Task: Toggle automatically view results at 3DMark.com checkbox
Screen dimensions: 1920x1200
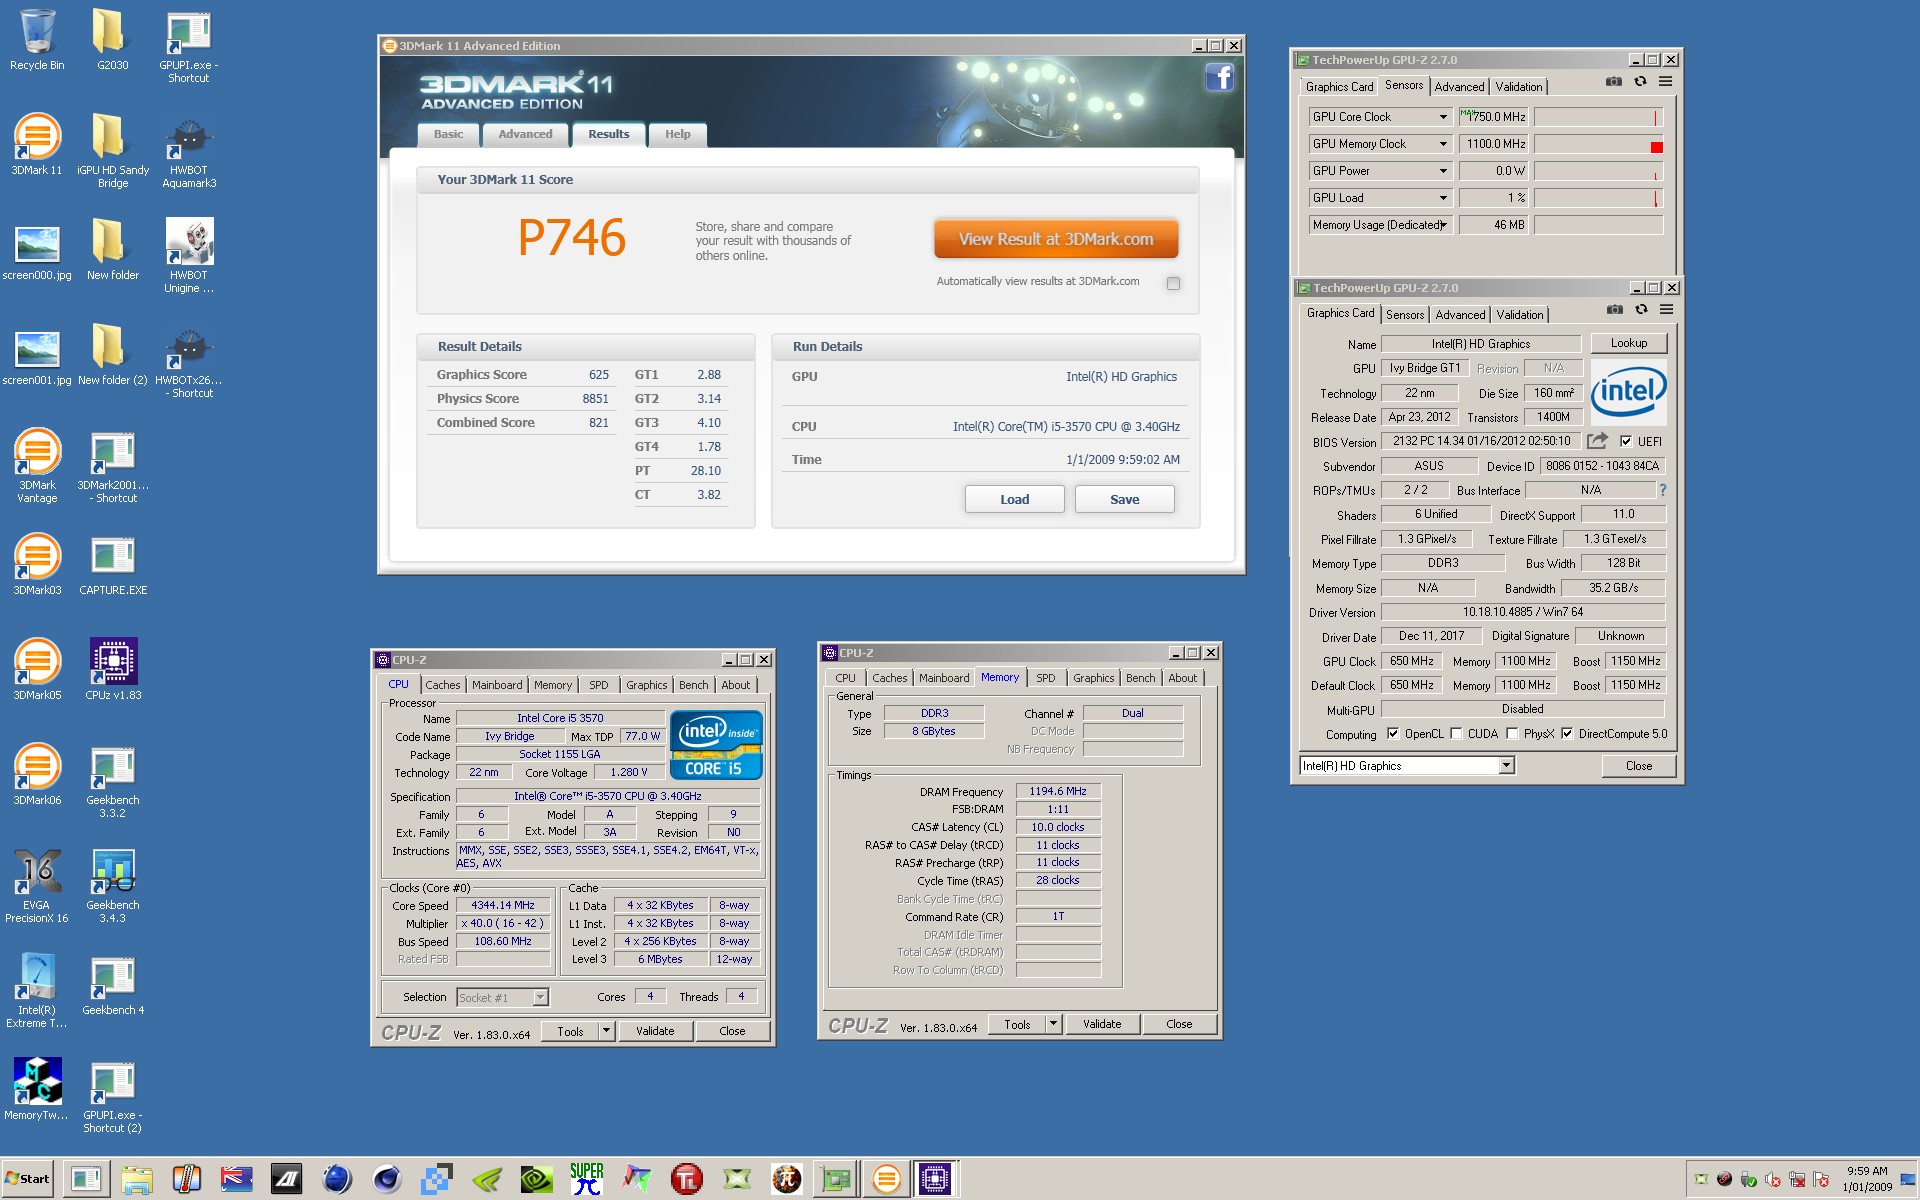Action: pos(1173,283)
